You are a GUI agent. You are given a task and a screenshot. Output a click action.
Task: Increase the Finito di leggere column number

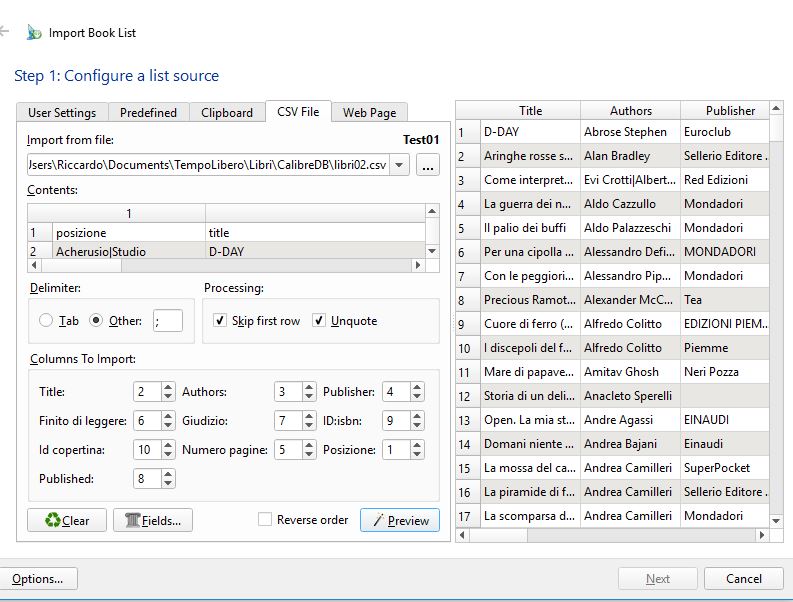[168, 416]
